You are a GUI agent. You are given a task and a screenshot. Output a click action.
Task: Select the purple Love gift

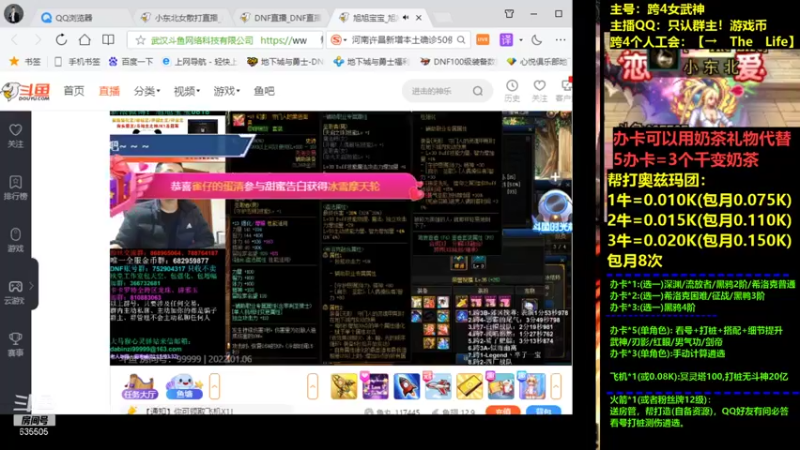[x=375, y=386]
